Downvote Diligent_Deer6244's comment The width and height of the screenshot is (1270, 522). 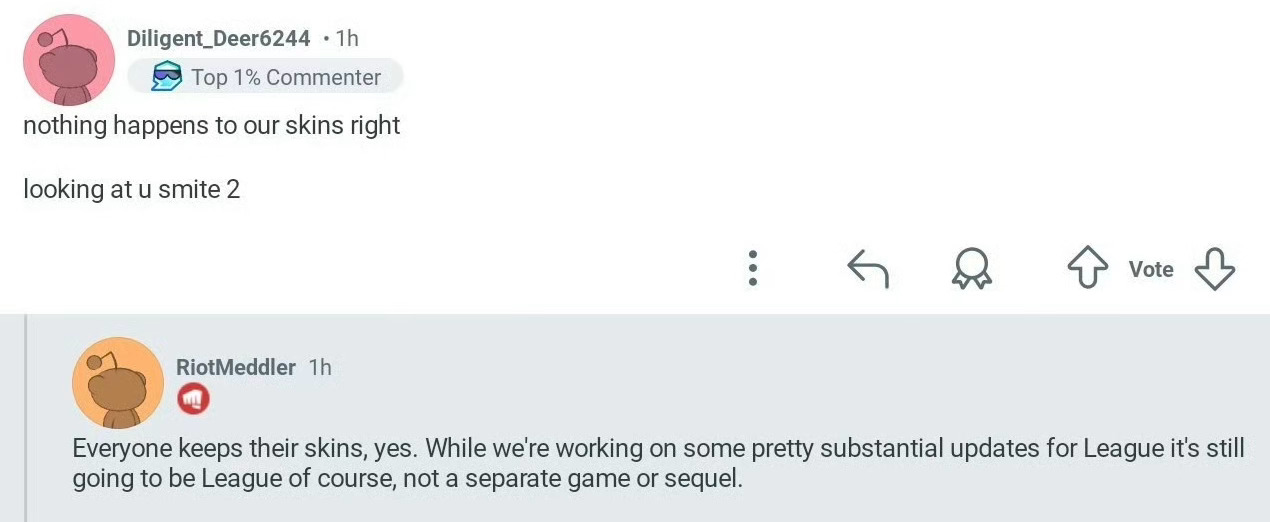[1215, 268]
